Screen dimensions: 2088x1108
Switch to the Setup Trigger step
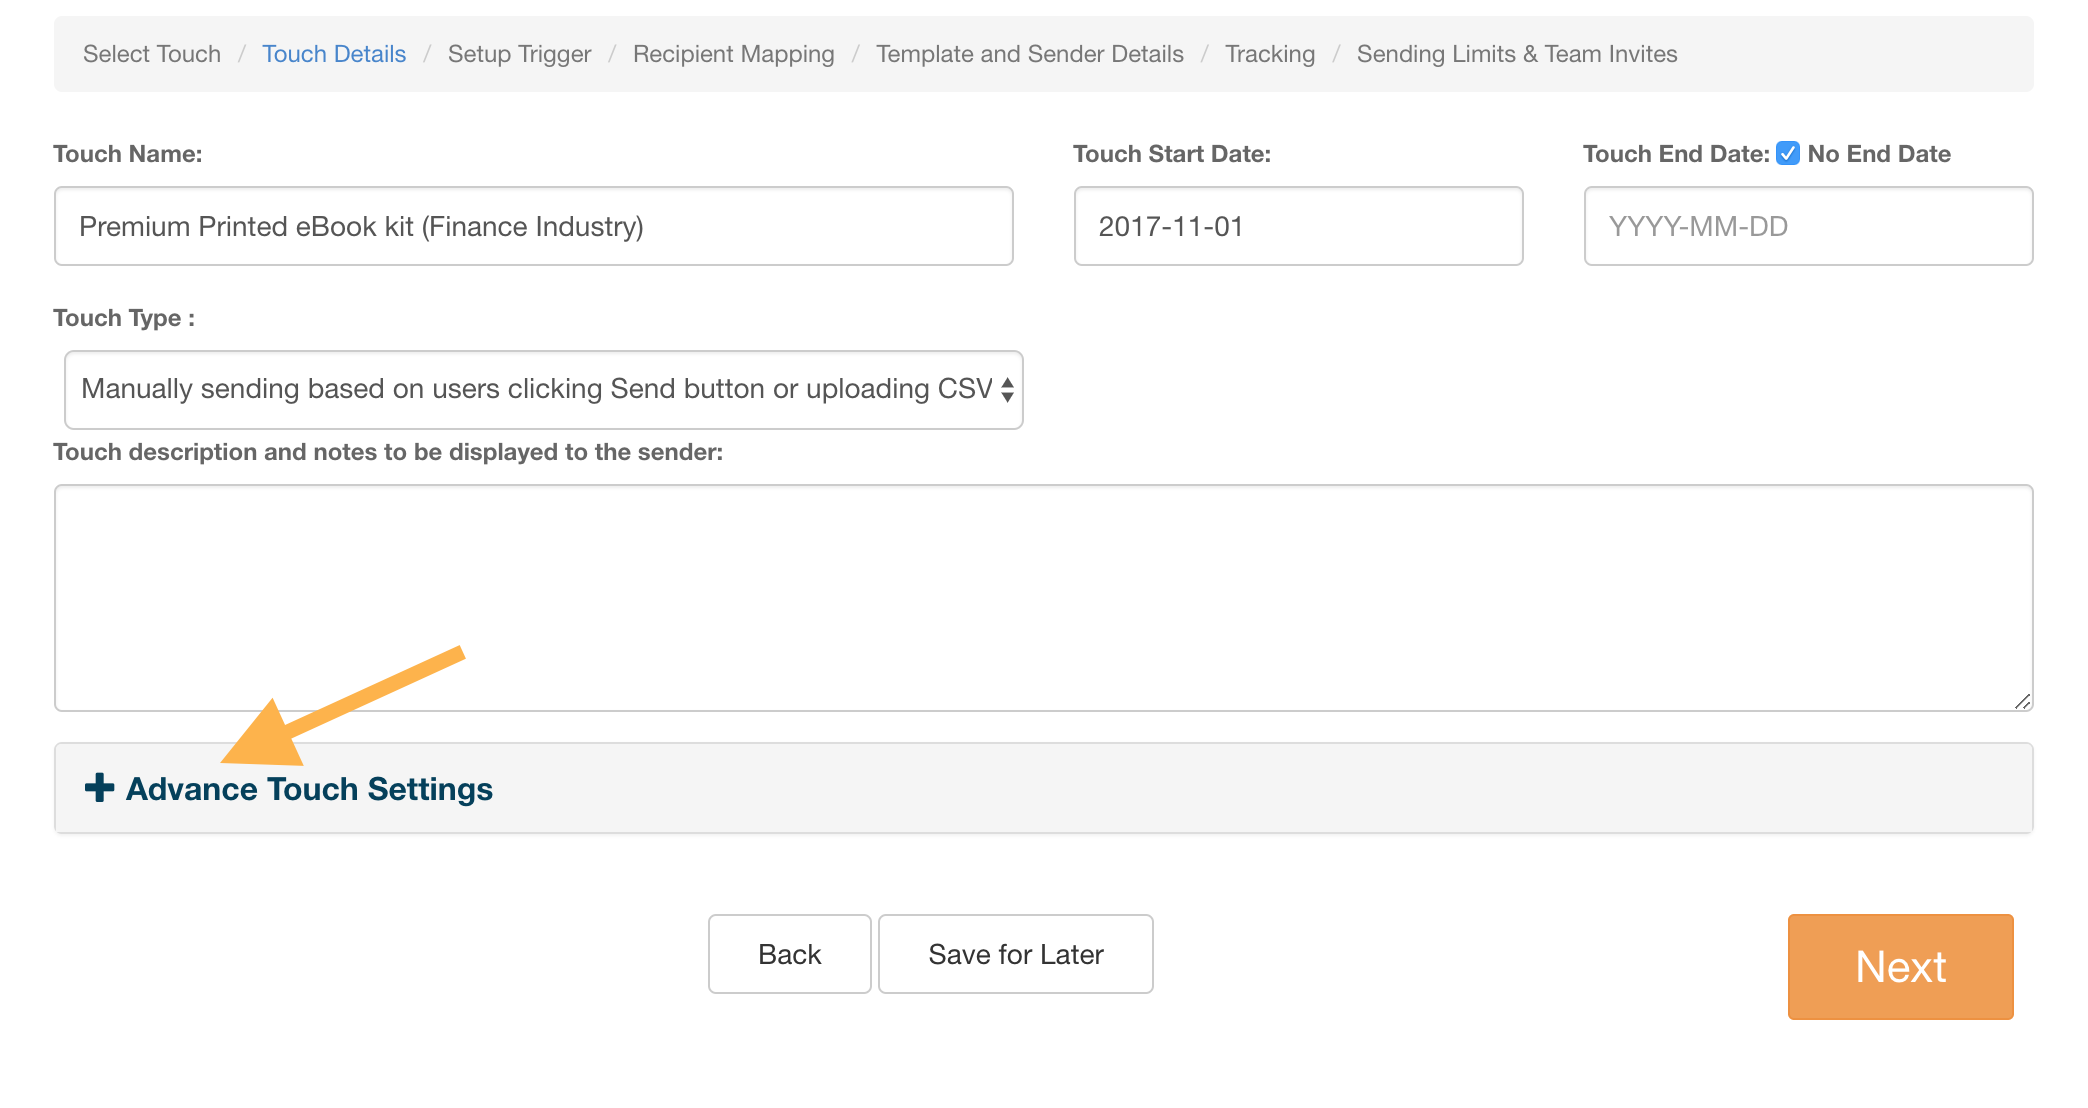pos(519,54)
